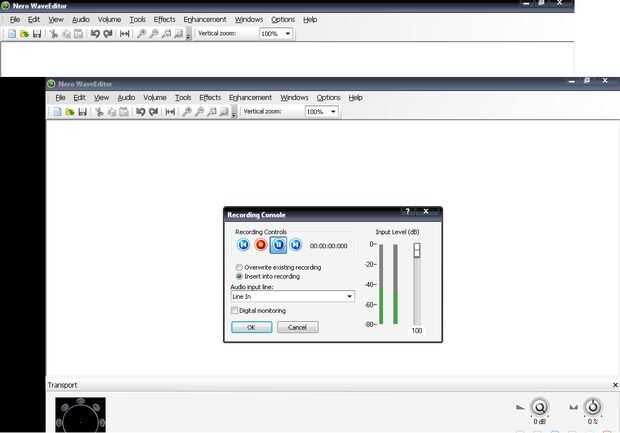Open Enhancement menu in back WaveEditor window

click(205, 19)
